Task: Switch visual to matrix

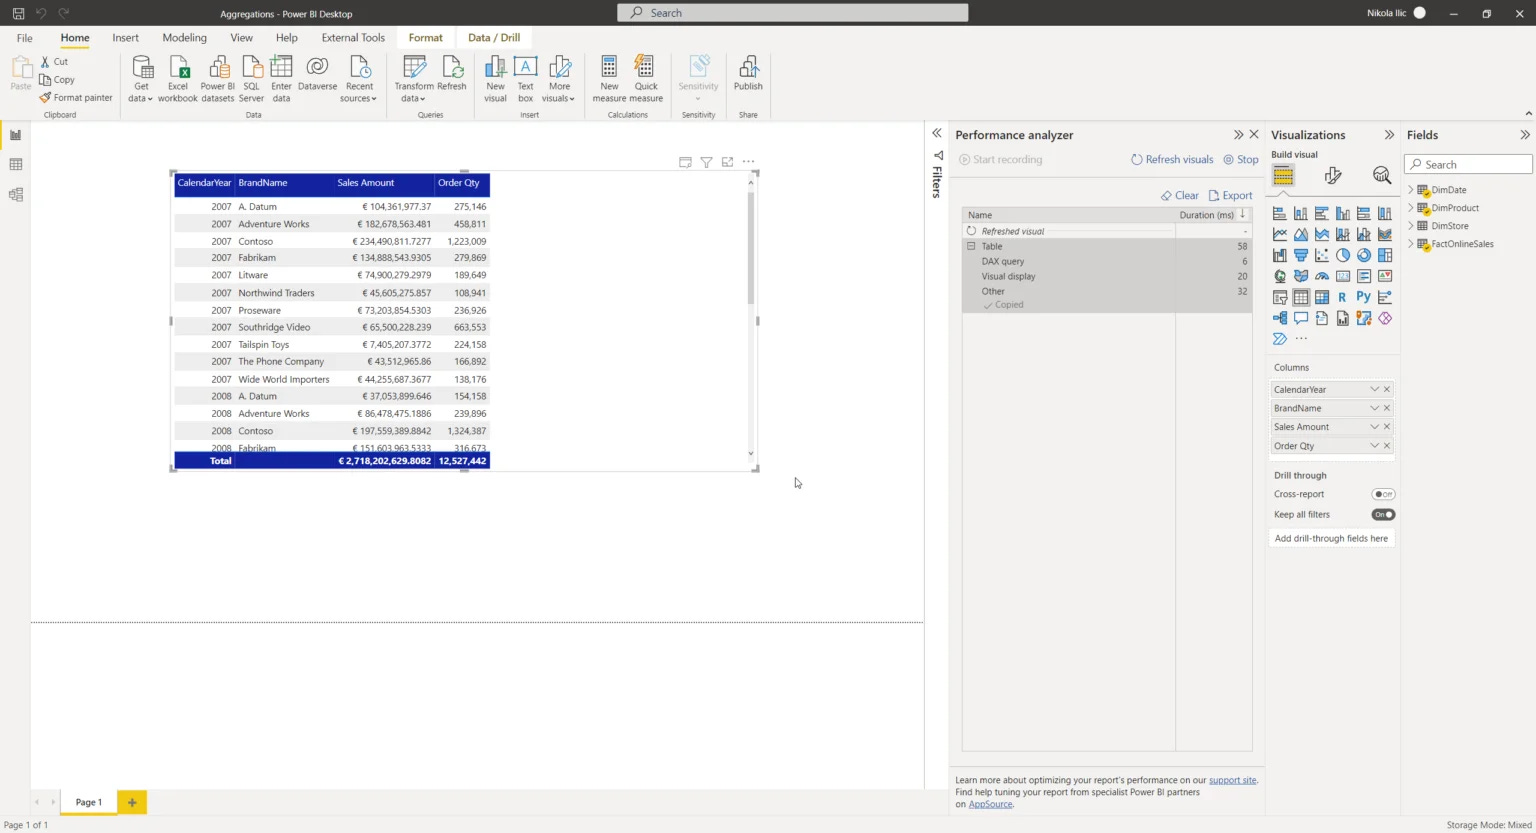Action: click(1322, 297)
